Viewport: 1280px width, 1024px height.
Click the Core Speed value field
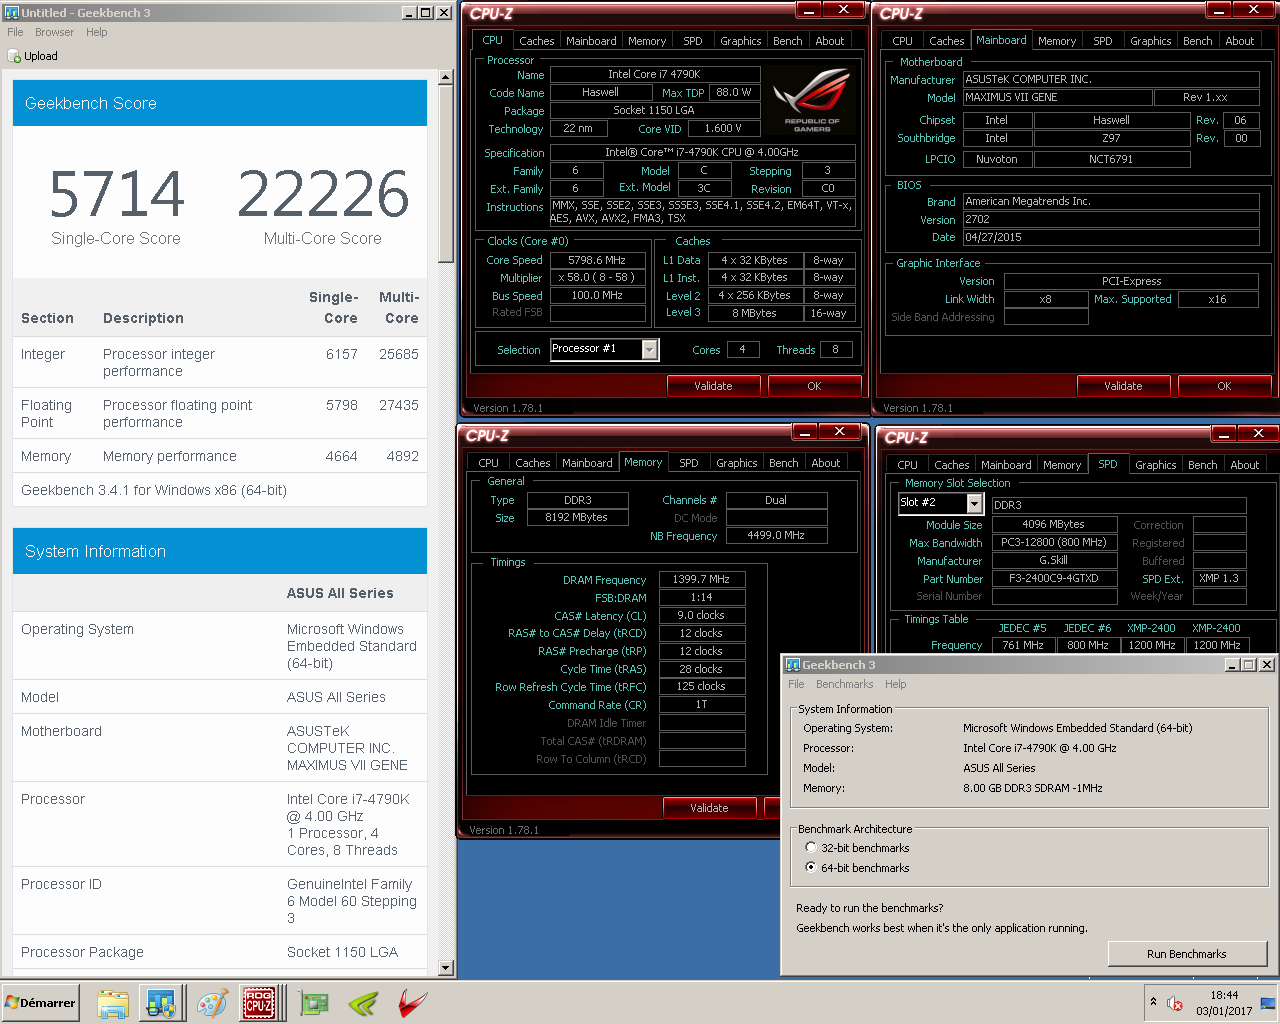coord(597,260)
